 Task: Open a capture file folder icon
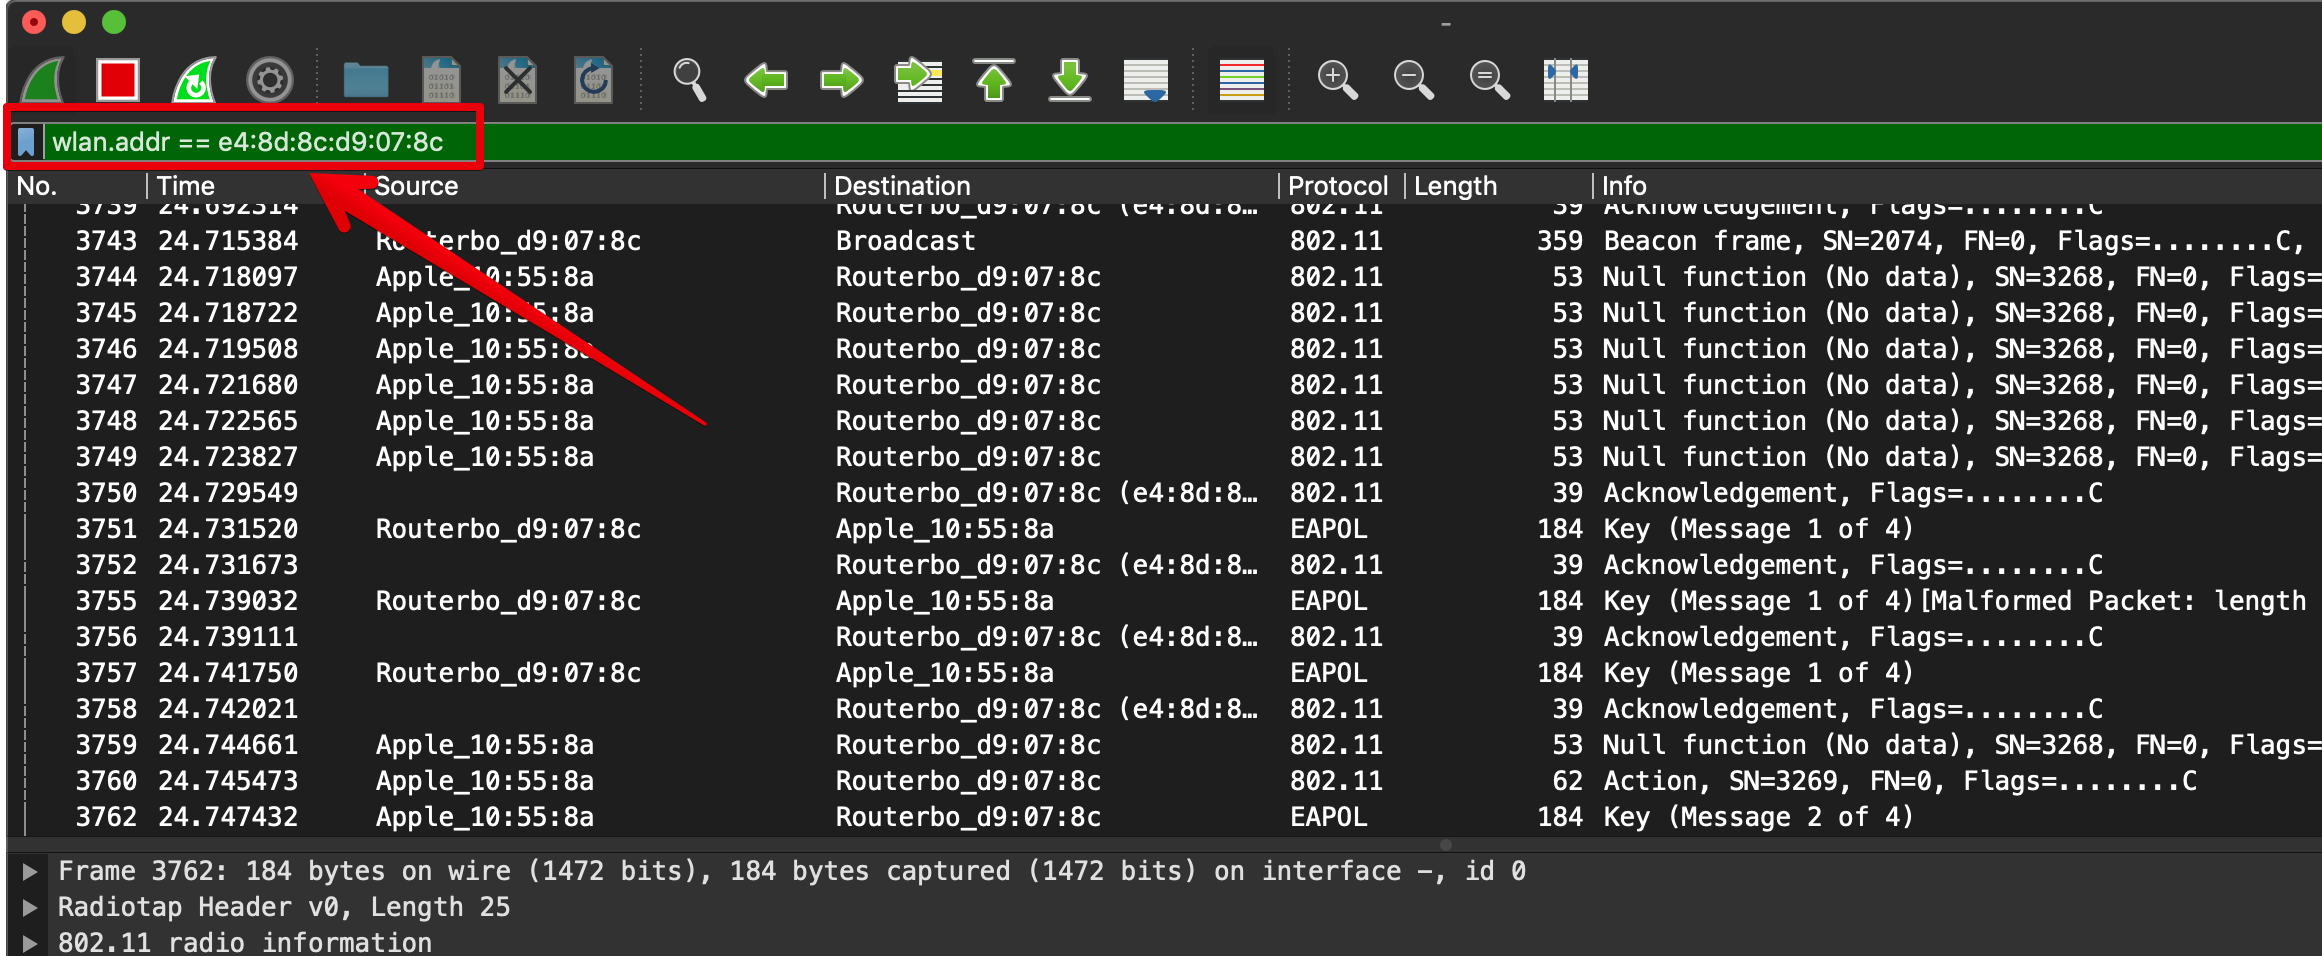tap(366, 80)
